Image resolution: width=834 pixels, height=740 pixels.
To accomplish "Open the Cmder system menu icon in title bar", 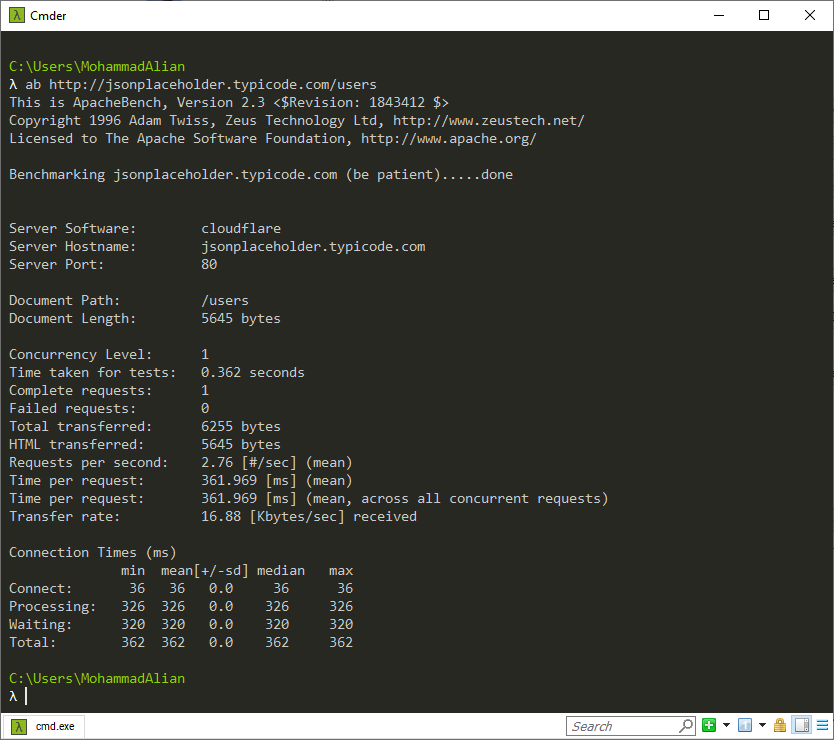I will [x=16, y=15].
